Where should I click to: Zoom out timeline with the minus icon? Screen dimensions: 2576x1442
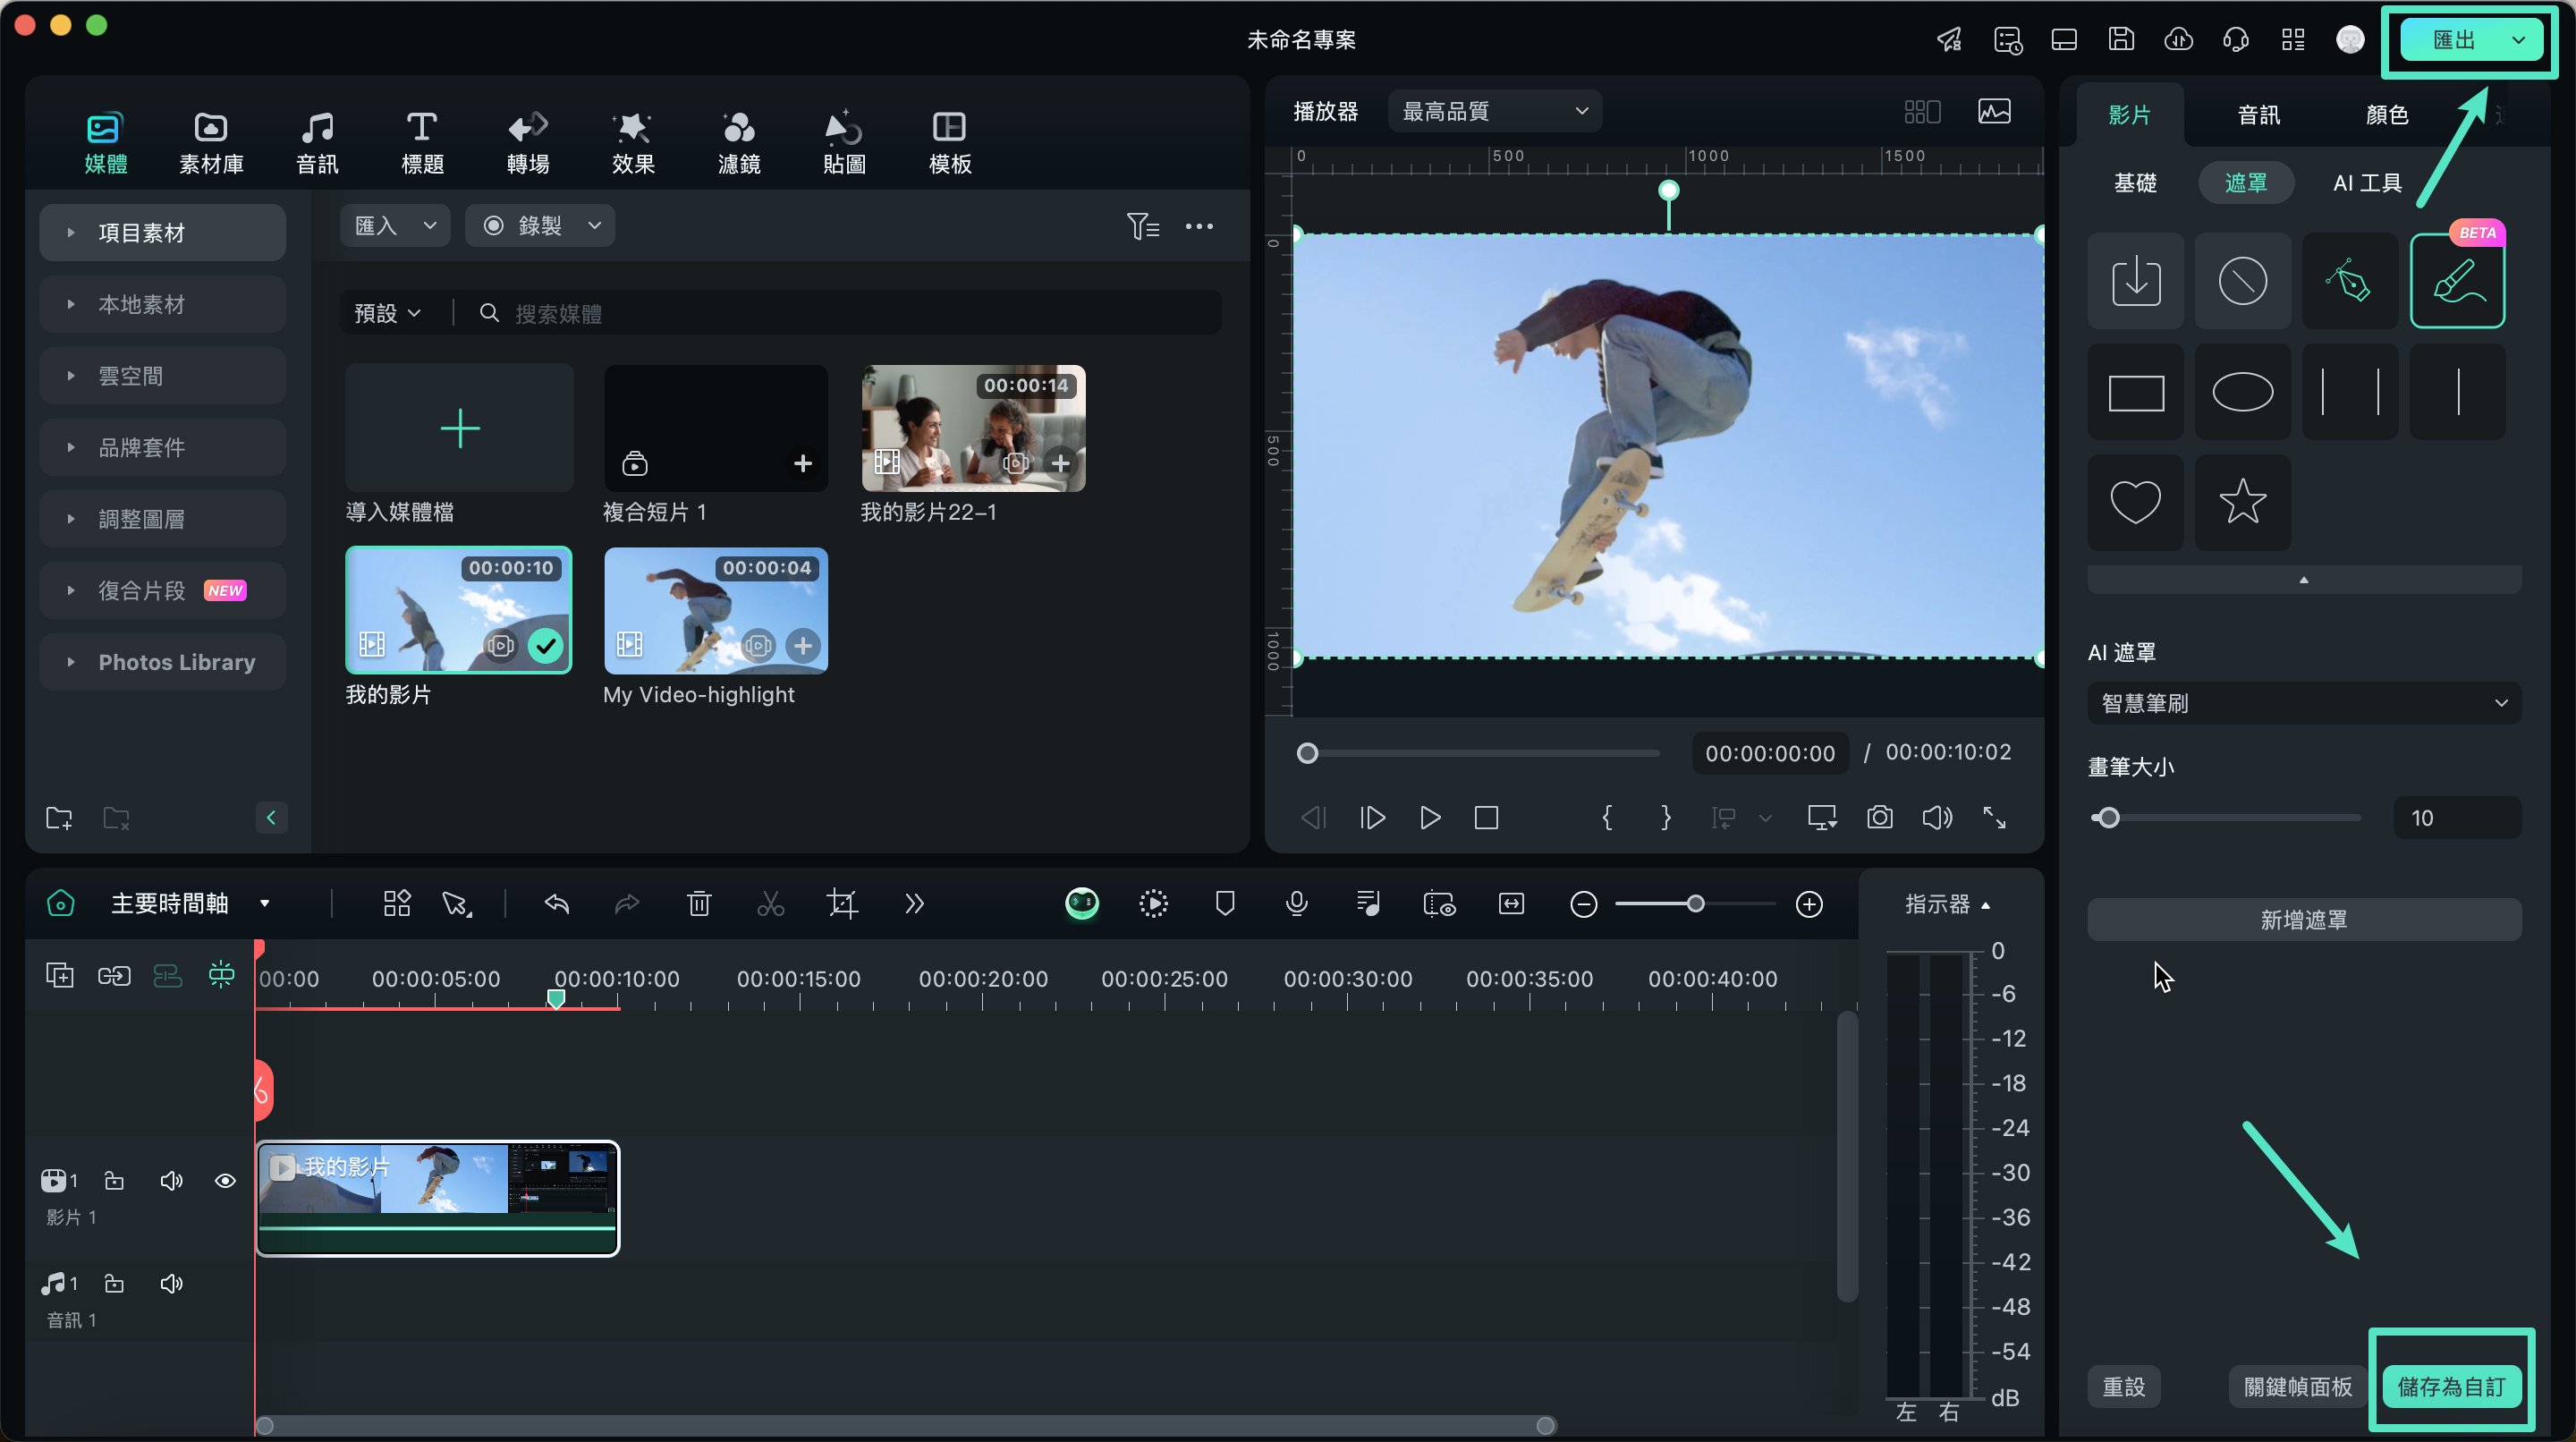pos(1583,905)
